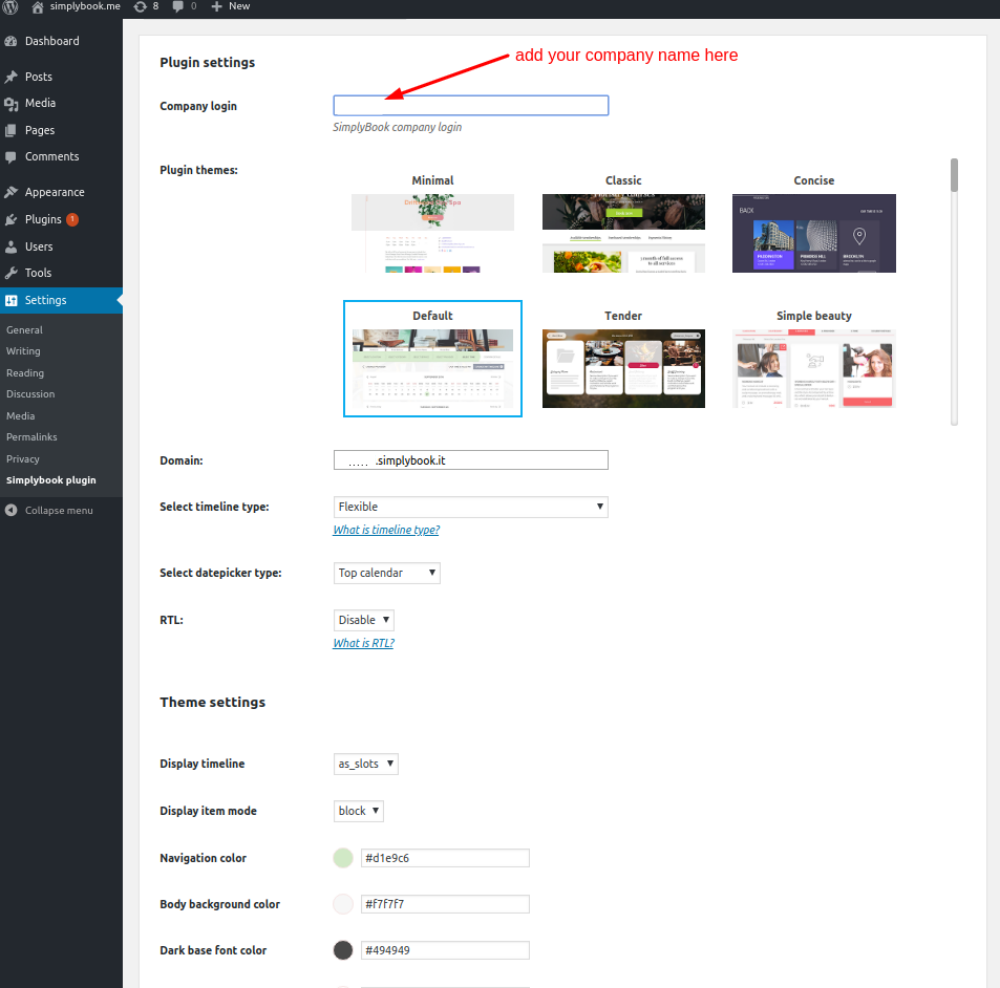Click the Company login text field

[x=470, y=106]
